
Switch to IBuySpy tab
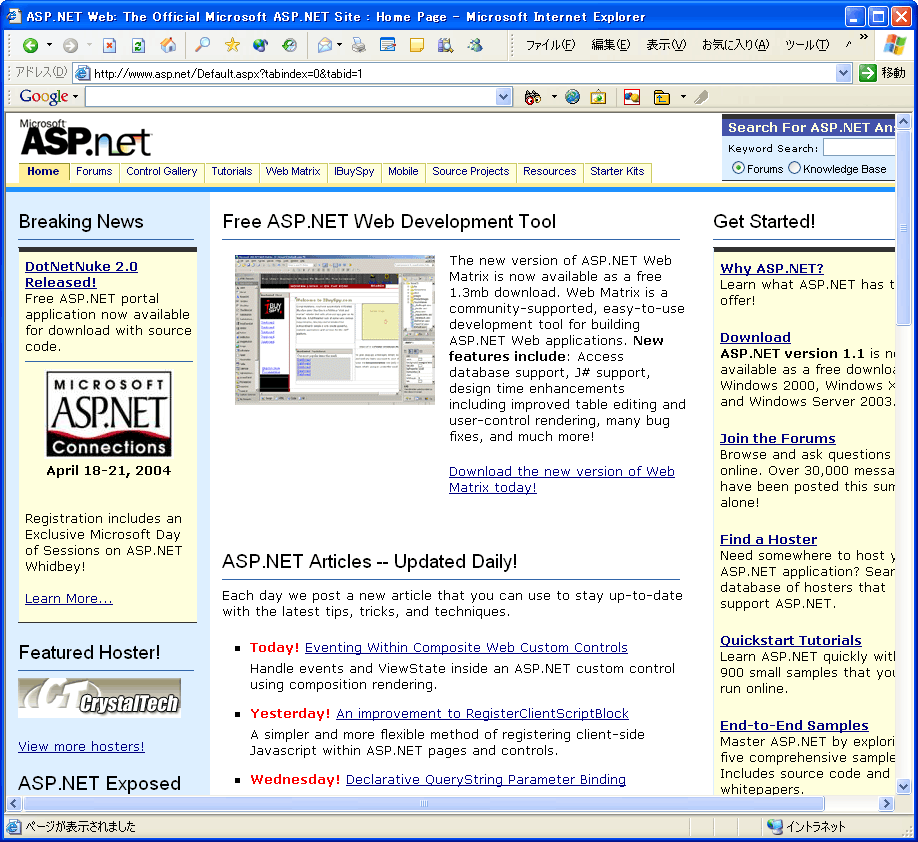[354, 172]
